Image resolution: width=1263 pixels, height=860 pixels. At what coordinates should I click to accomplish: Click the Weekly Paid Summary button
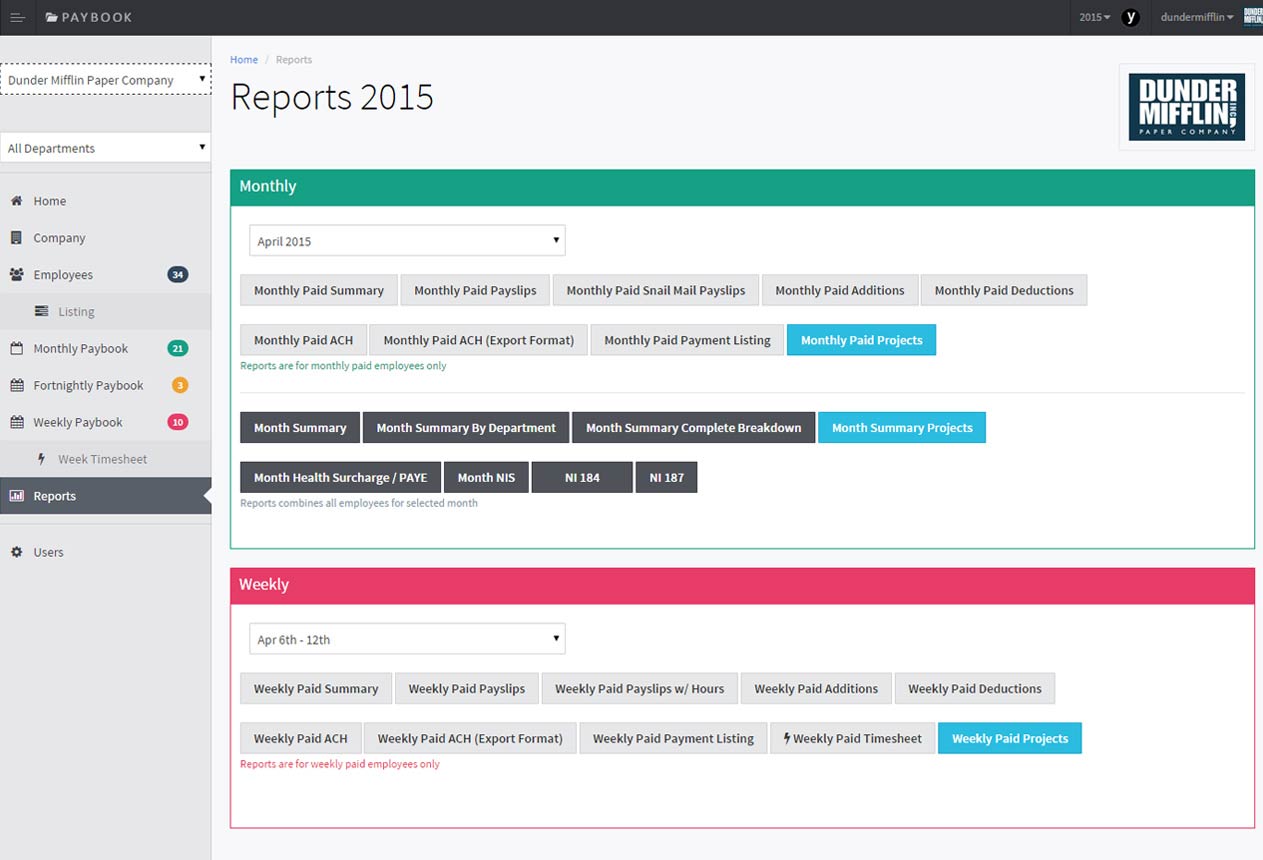pos(316,688)
